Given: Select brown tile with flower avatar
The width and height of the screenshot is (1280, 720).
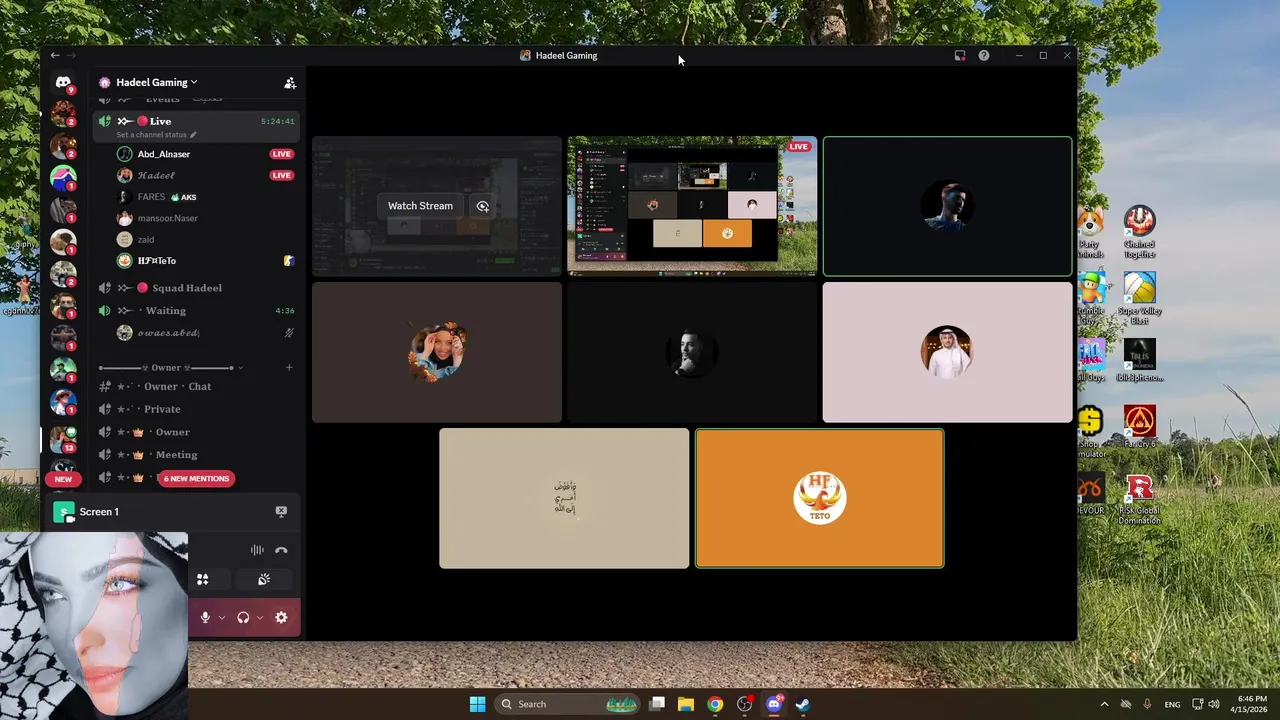Looking at the screenshot, I should point(437,352).
